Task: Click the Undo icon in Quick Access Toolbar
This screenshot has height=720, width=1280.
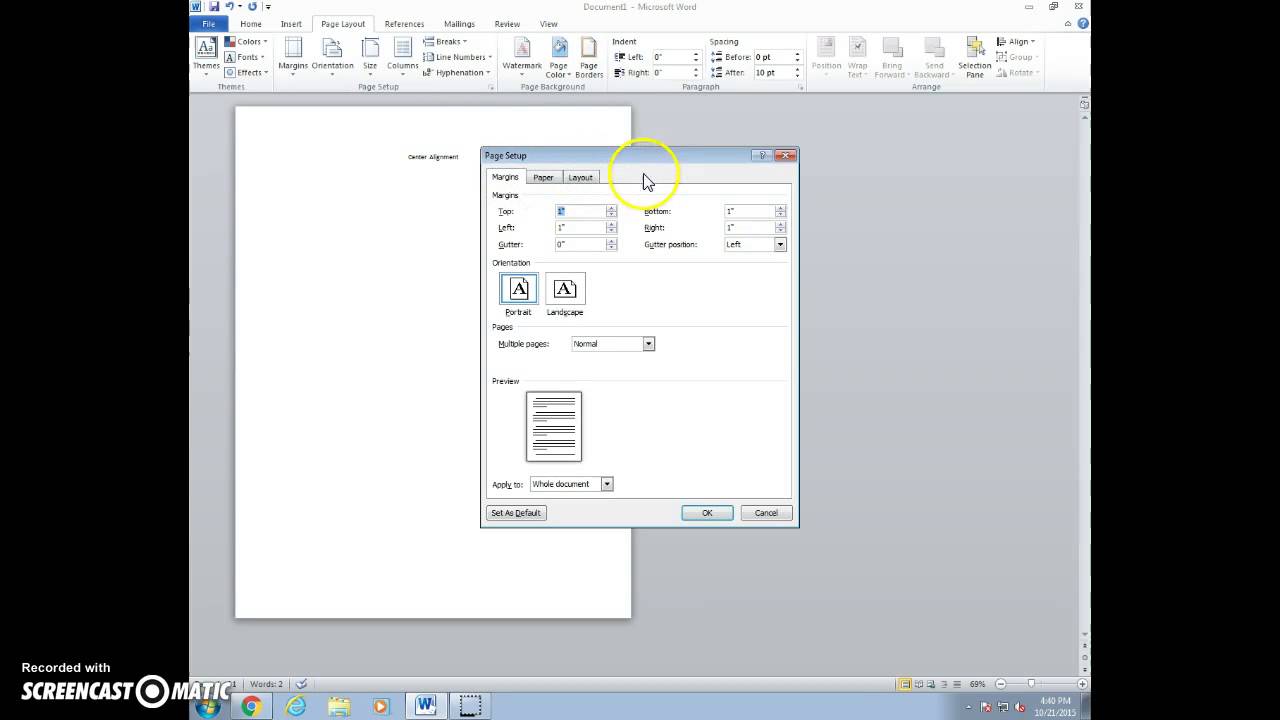Action: (x=230, y=7)
